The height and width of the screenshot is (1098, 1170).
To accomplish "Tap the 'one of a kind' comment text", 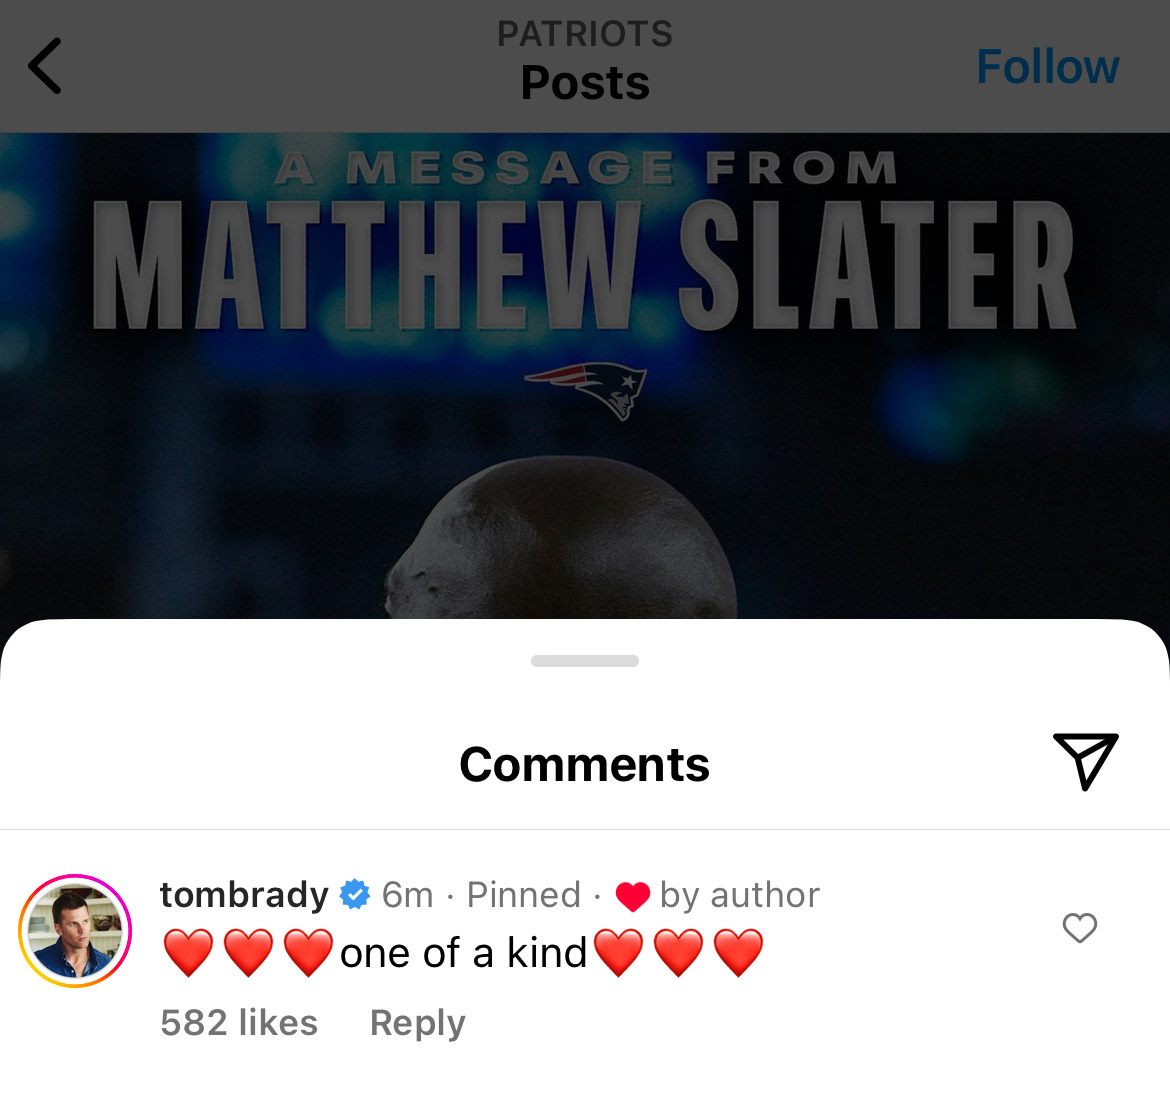I will 463,953.
